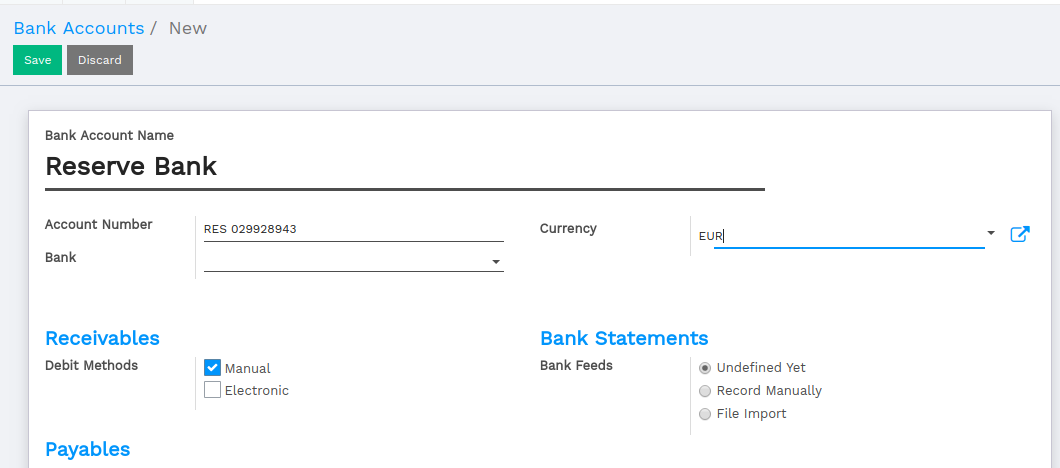Select the Record Manually radio option
The height and width of the screenshot is (468, 1060).
[705, 391]
